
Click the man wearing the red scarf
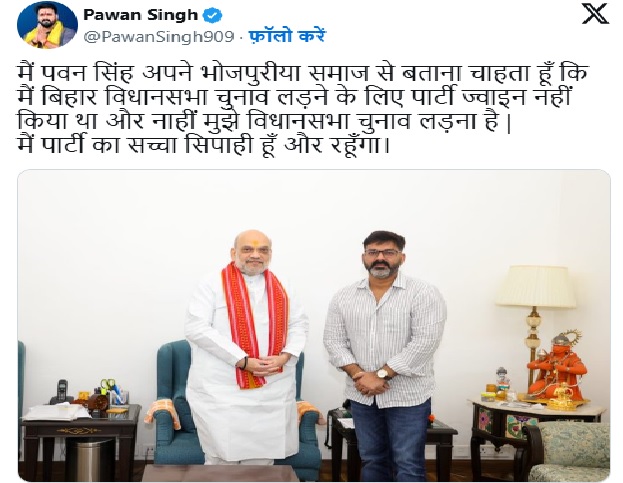point(247,346)
